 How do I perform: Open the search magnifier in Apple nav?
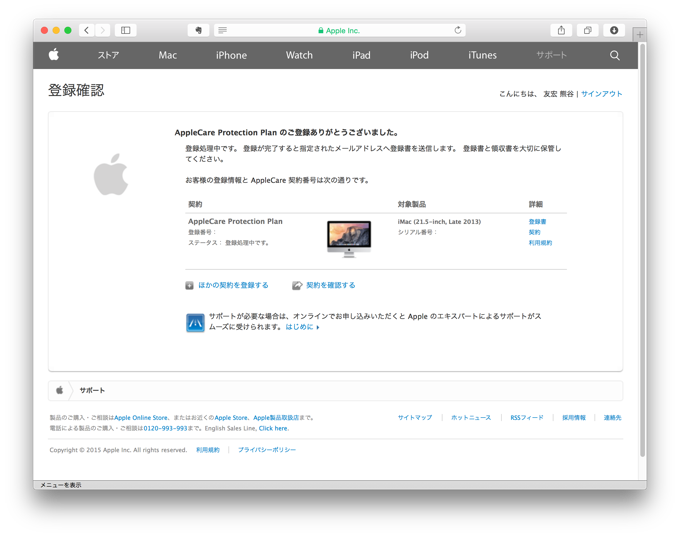(615, 55)
